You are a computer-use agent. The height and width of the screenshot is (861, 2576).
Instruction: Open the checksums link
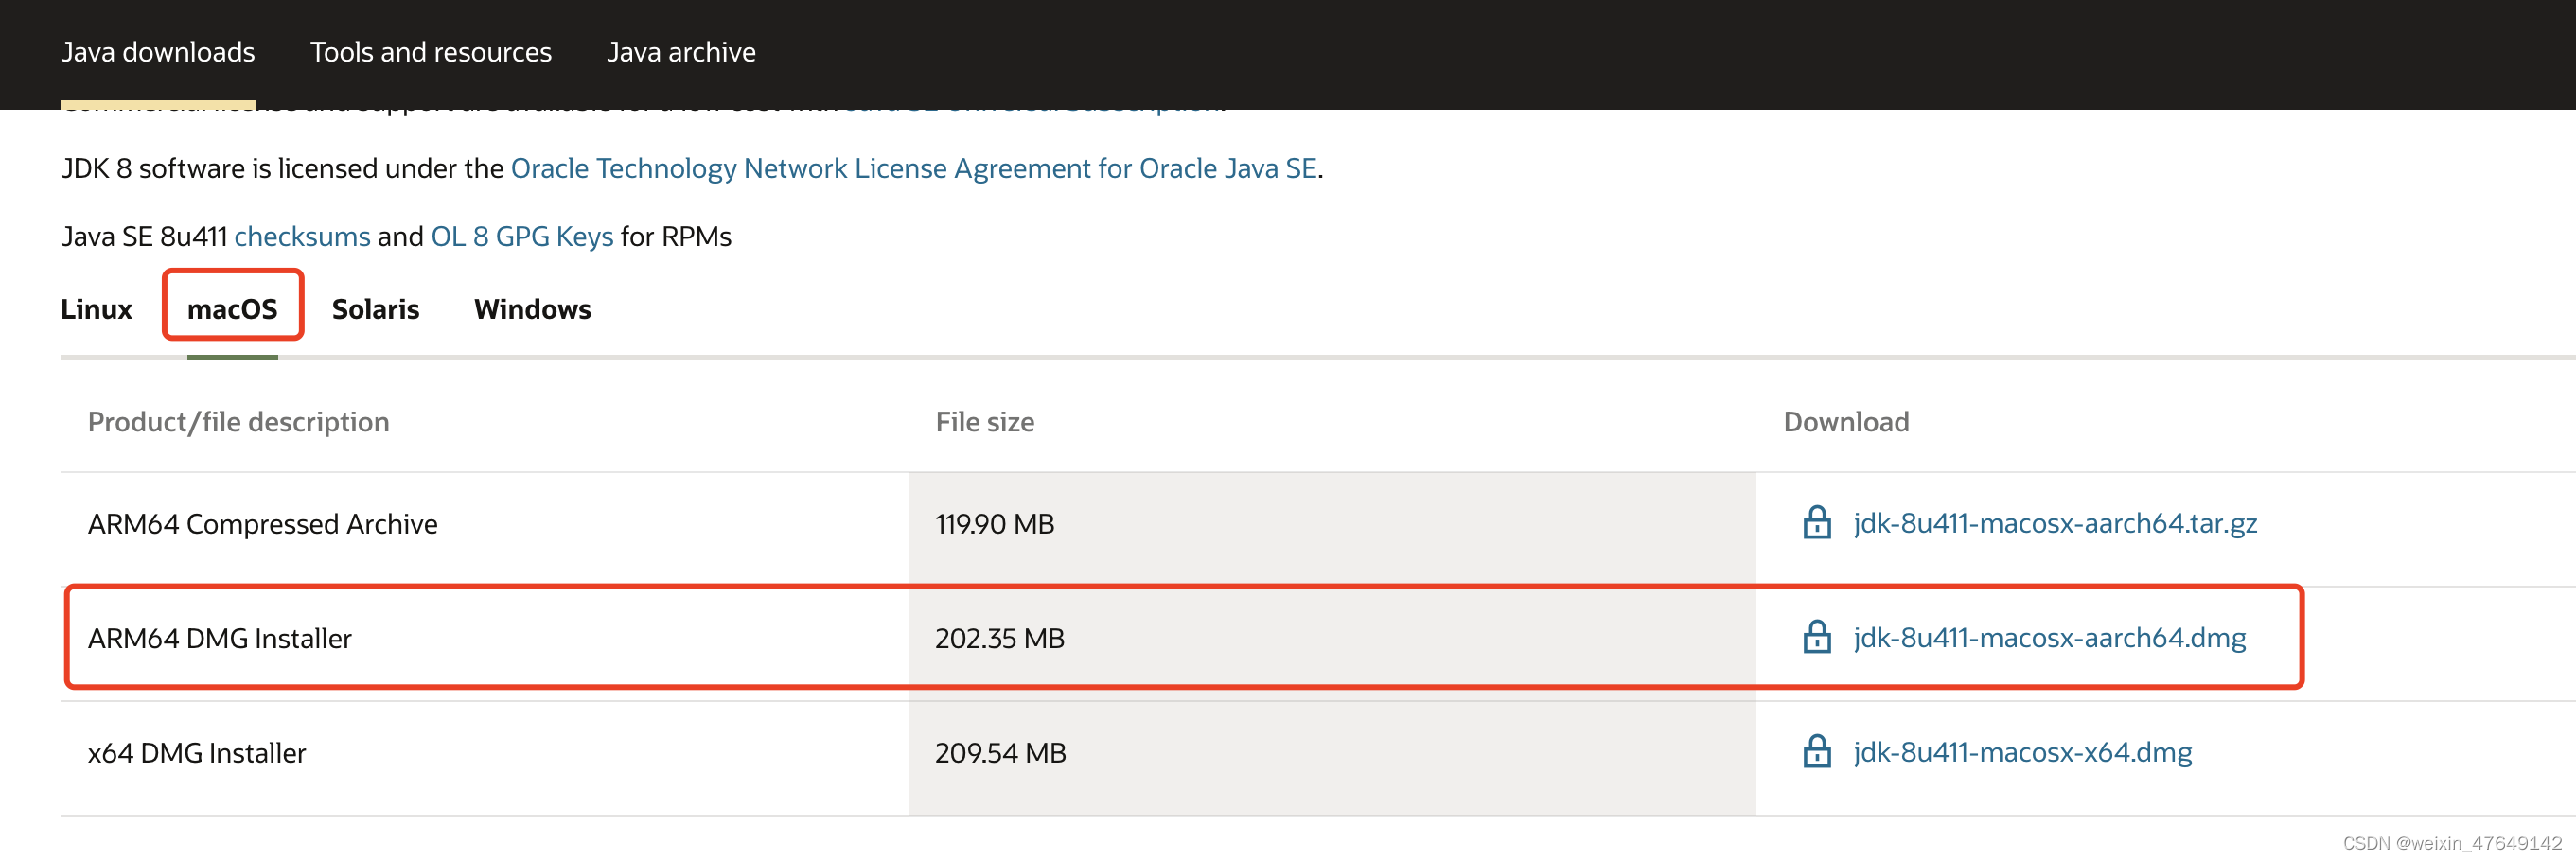point(302,236)
